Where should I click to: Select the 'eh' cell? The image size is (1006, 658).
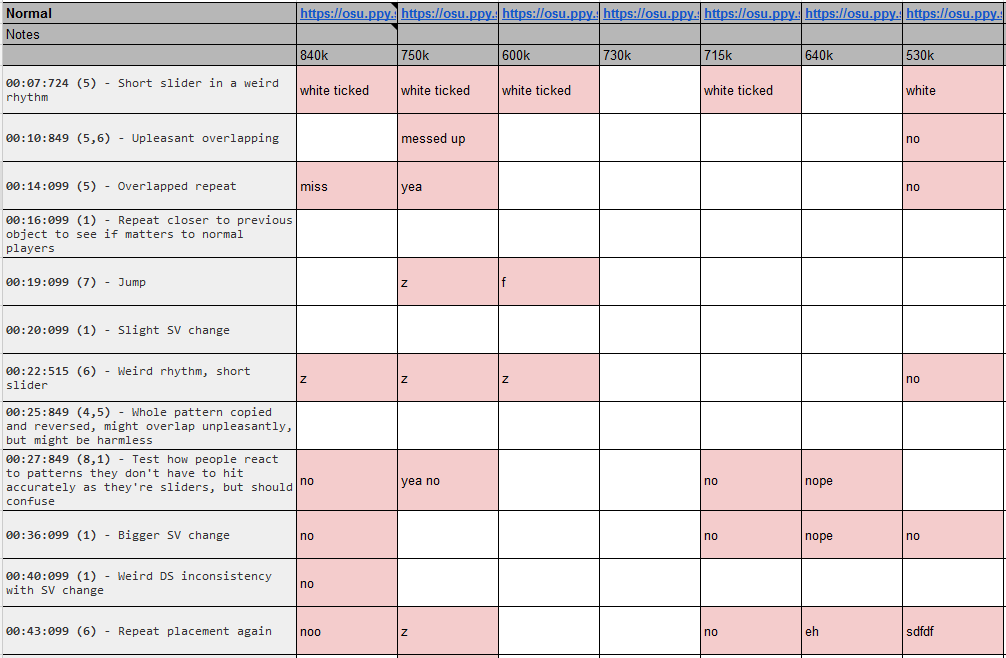852,631
